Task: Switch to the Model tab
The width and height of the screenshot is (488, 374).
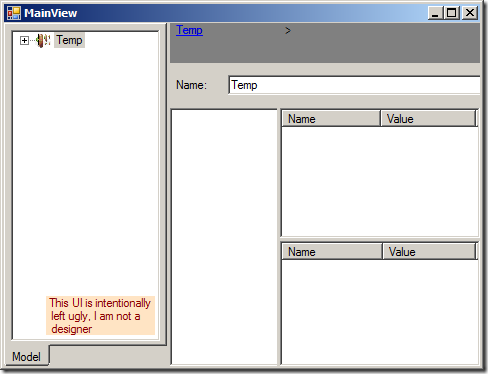Action: tap(27, 357)
